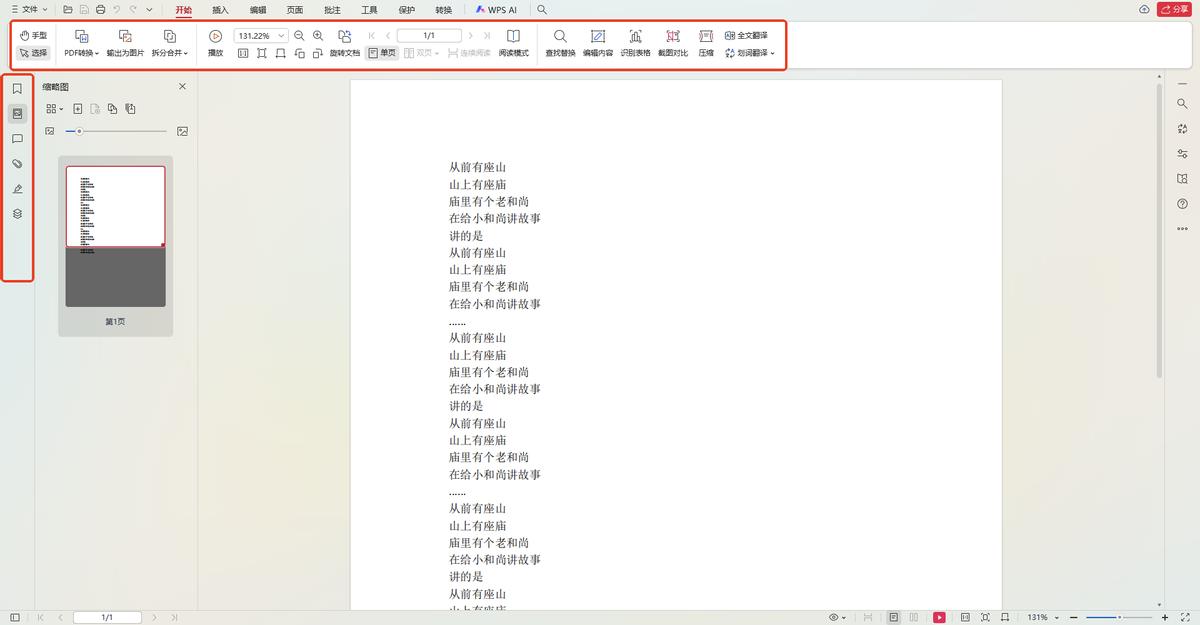Run 识别表格 table recognition
Screen dimensions: 1200x625
pos(635,42)
